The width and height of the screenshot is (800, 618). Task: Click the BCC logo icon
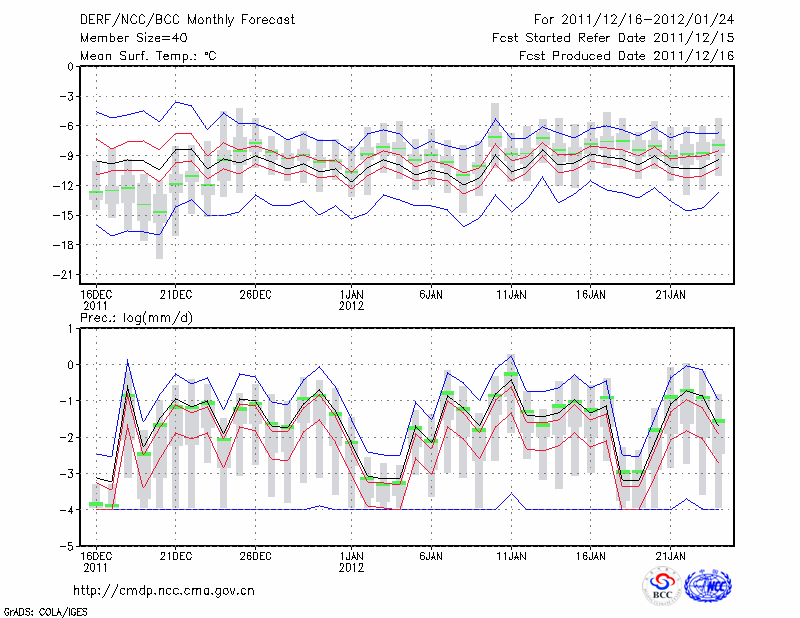pos(660,587)
